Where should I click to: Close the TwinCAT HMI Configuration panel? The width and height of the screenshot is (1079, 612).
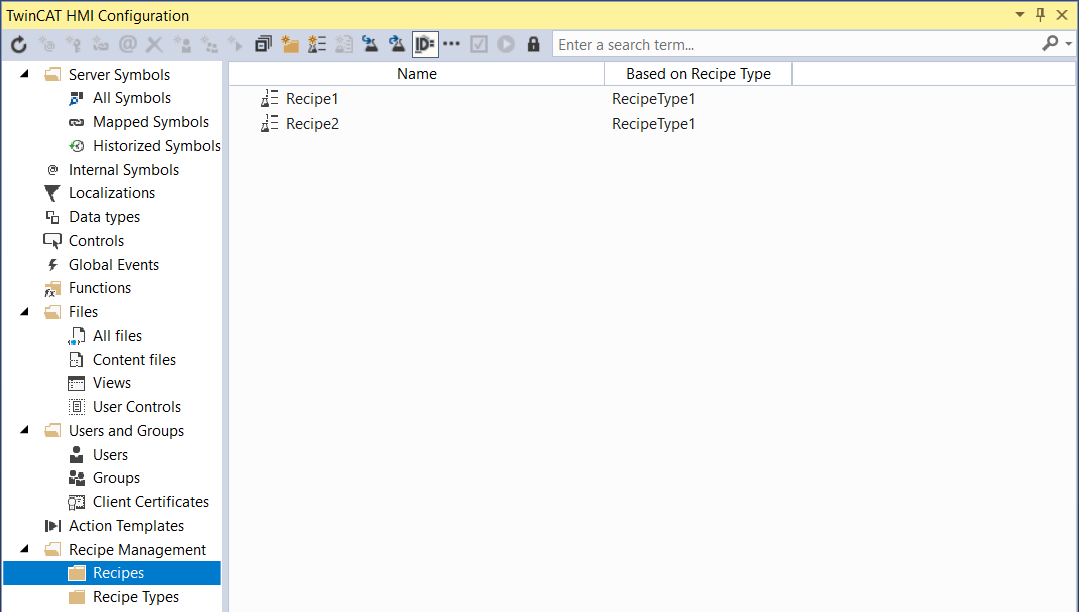click(1062, 14)
